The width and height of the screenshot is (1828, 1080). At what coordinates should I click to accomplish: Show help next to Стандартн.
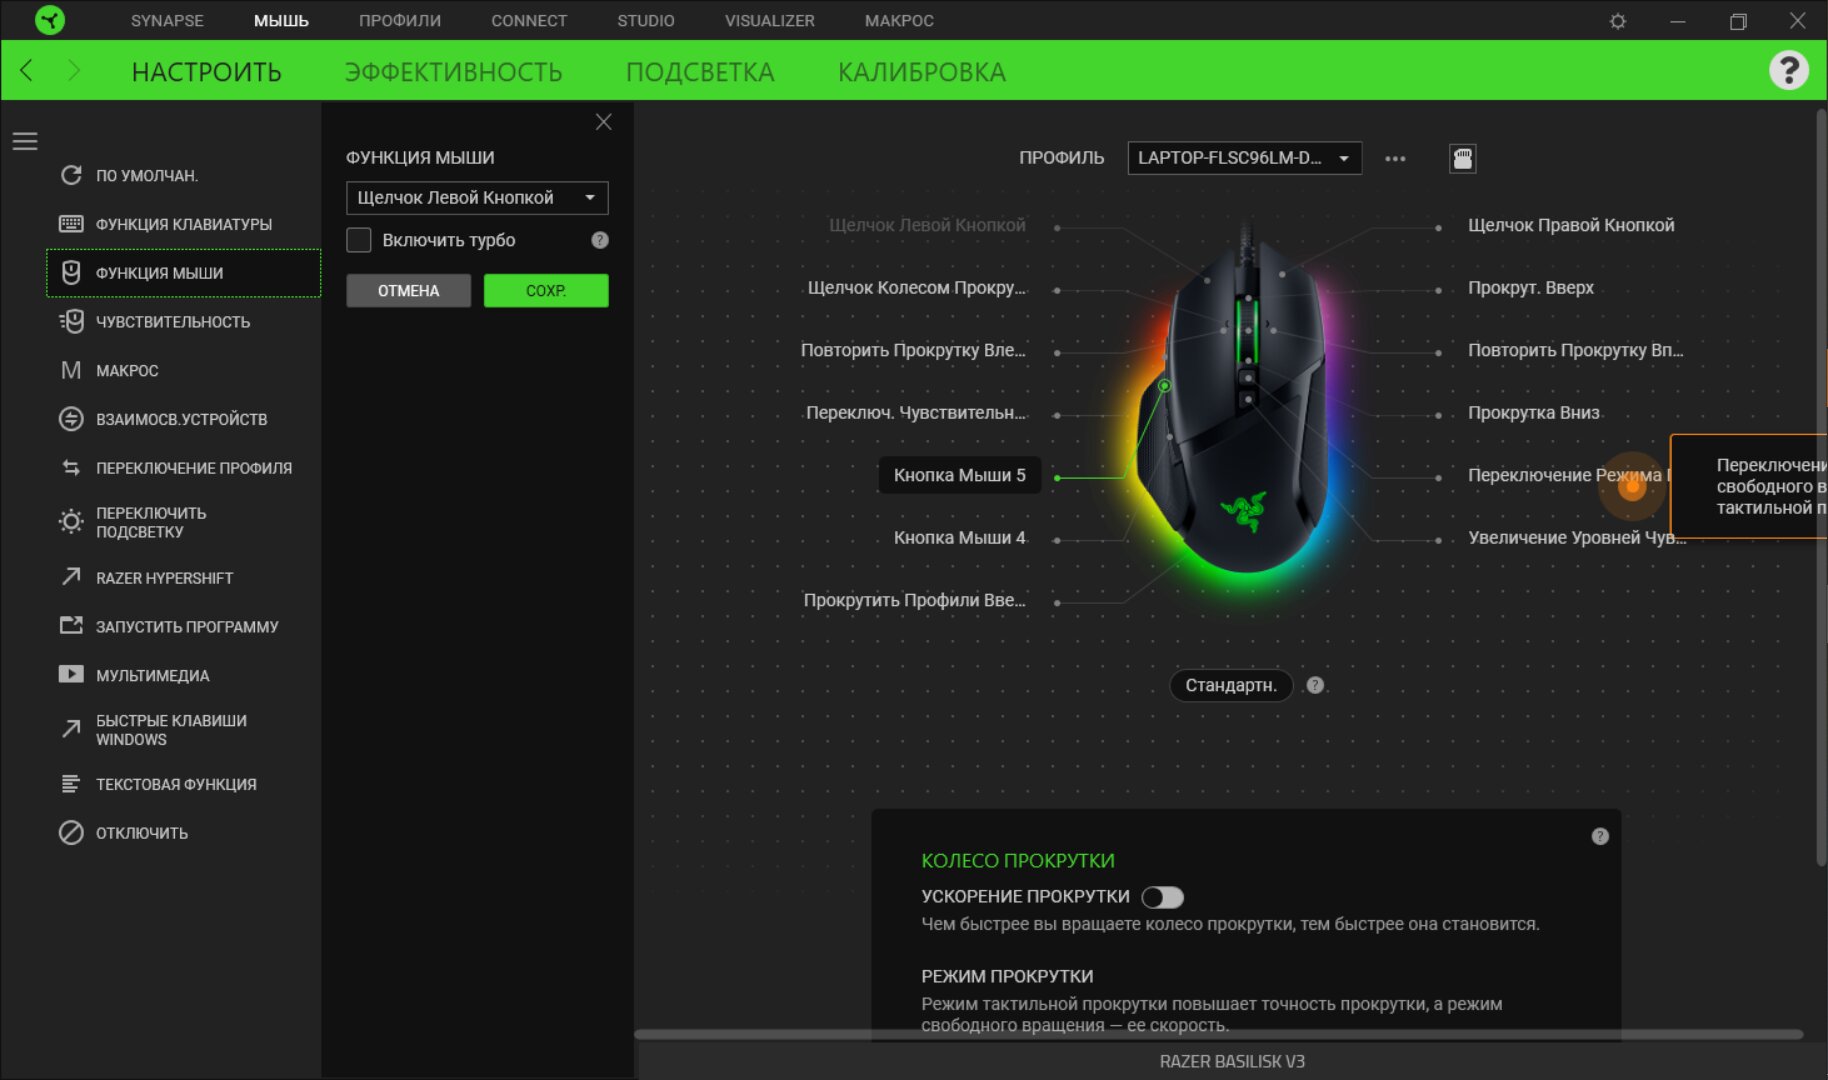coord(1315,685)
